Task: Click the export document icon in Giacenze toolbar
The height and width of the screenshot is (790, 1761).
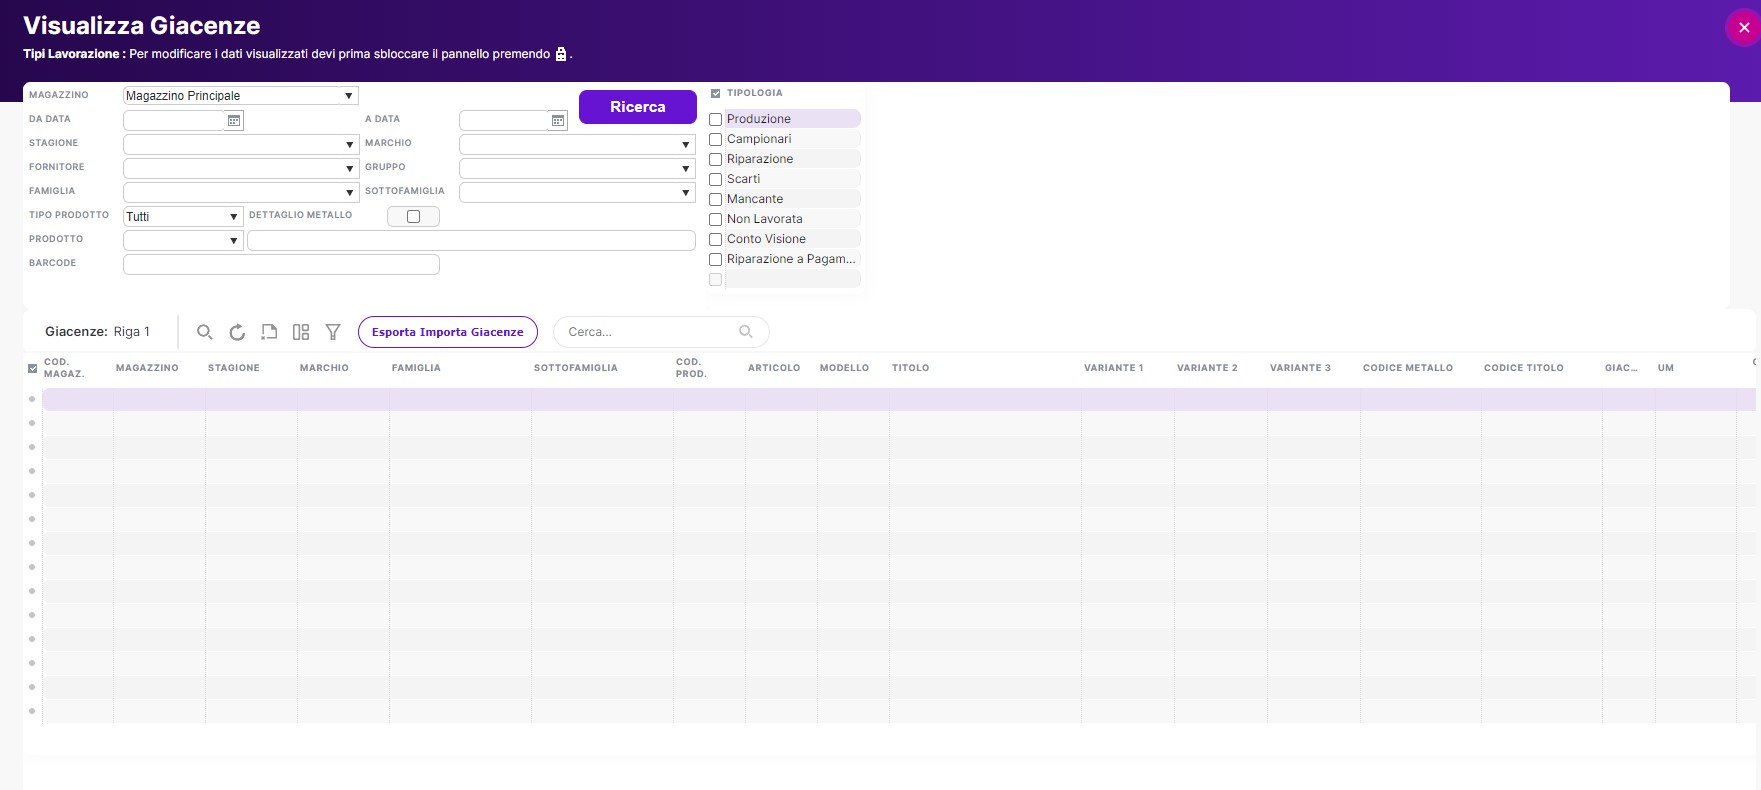Action: coord(269,332)
